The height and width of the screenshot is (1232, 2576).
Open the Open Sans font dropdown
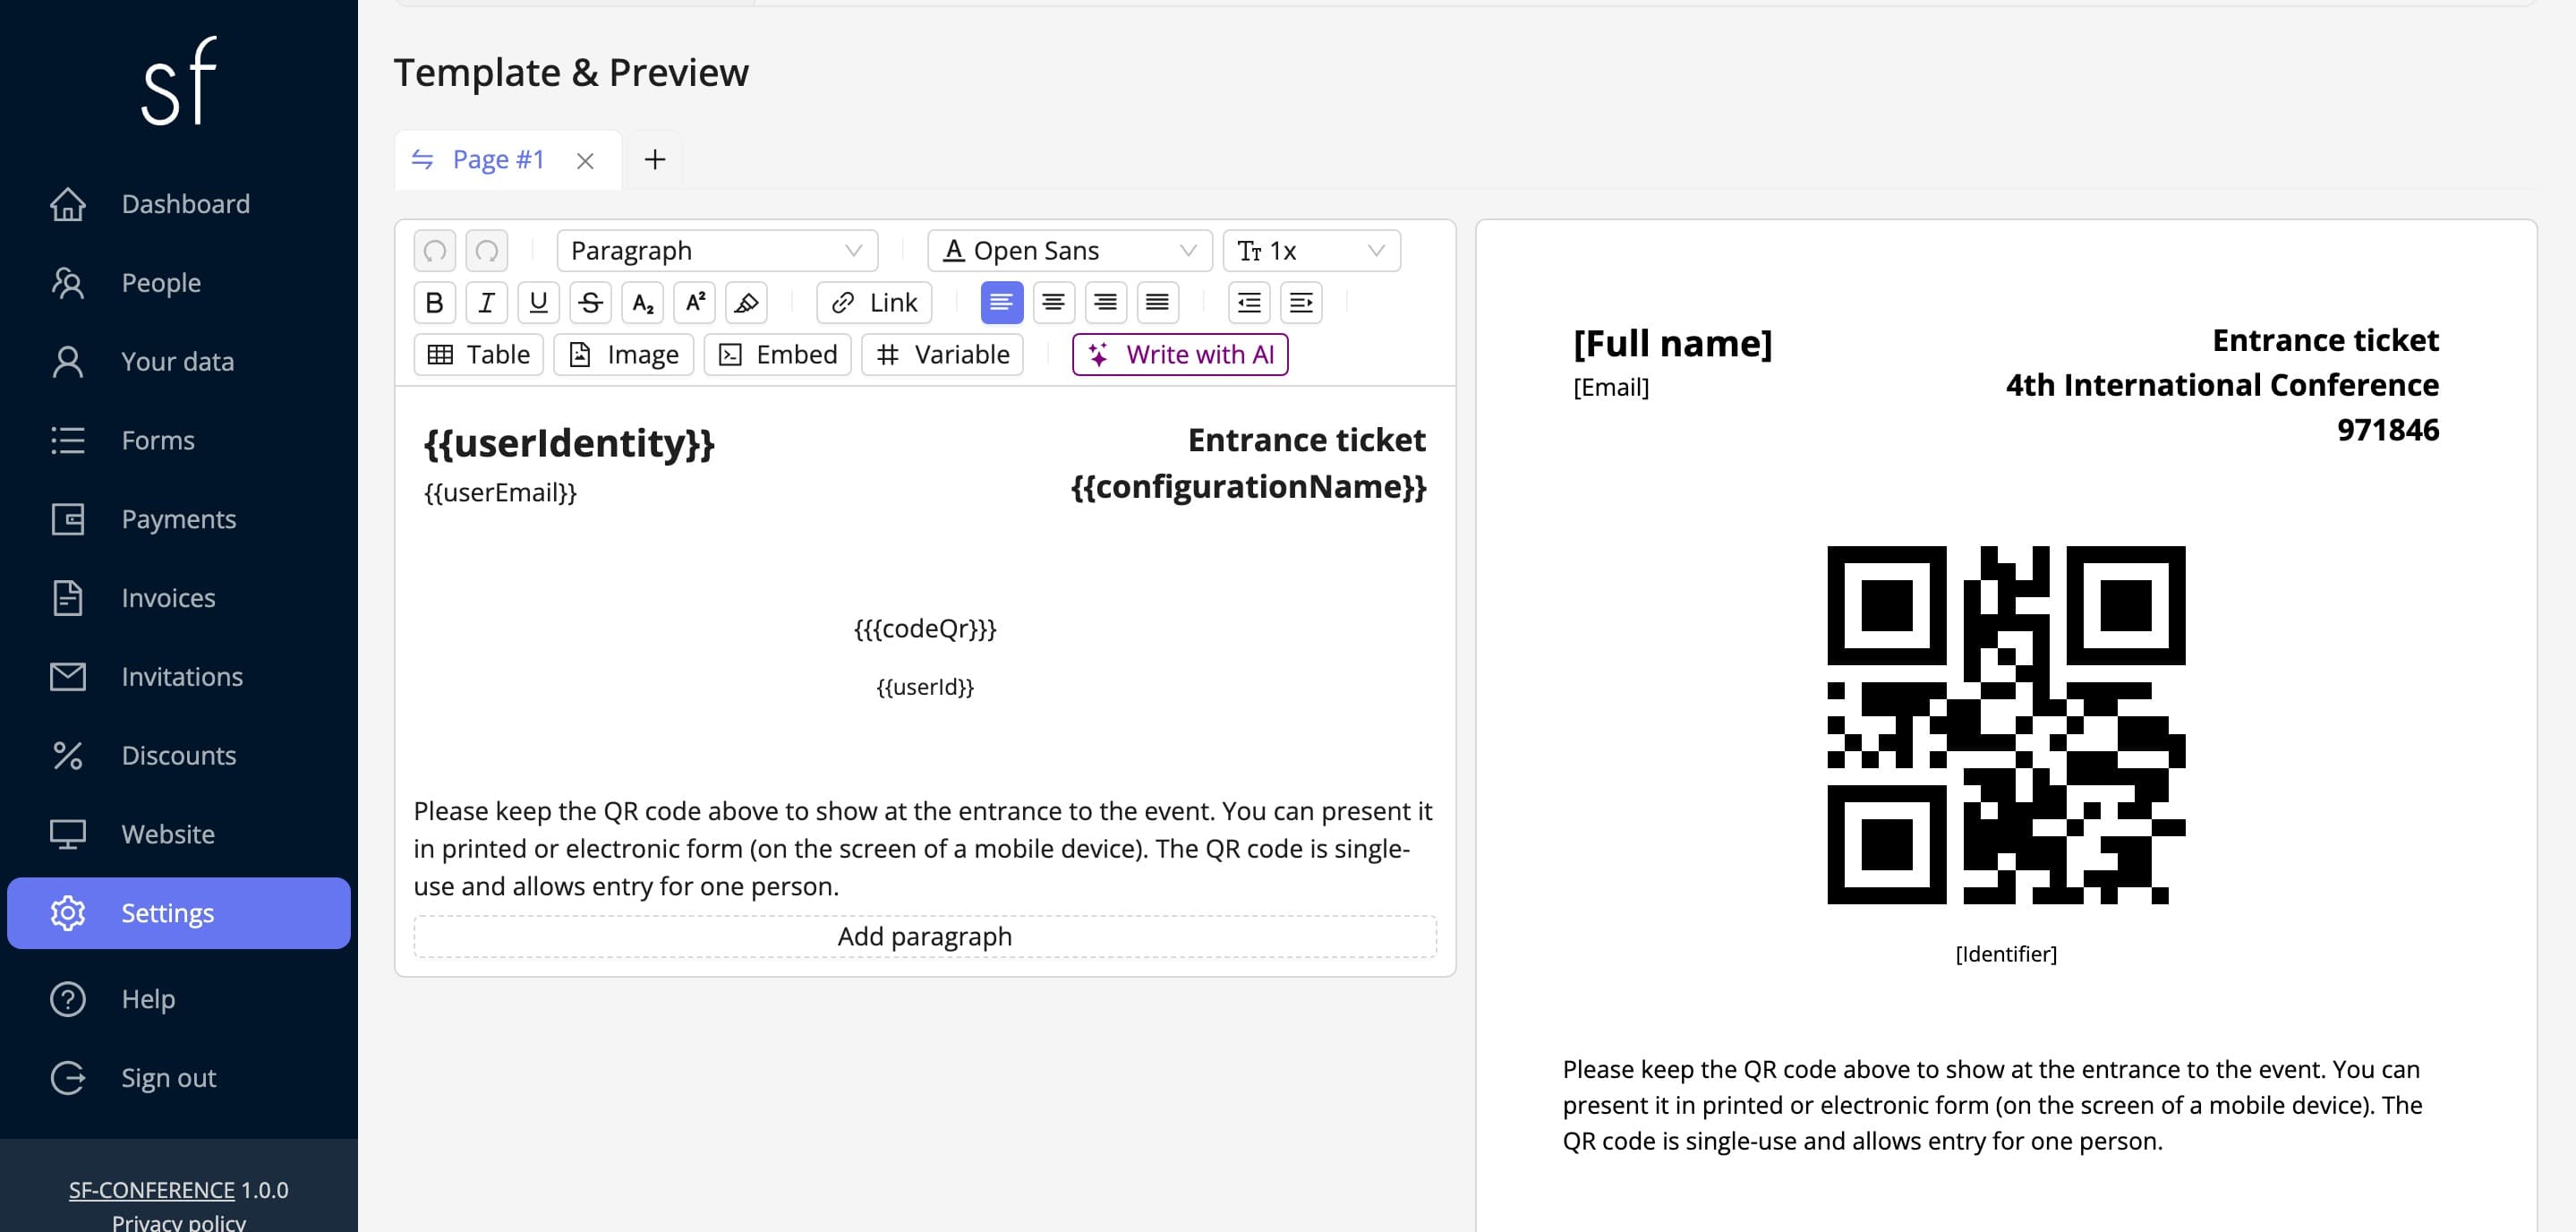tap(1070, 250)
